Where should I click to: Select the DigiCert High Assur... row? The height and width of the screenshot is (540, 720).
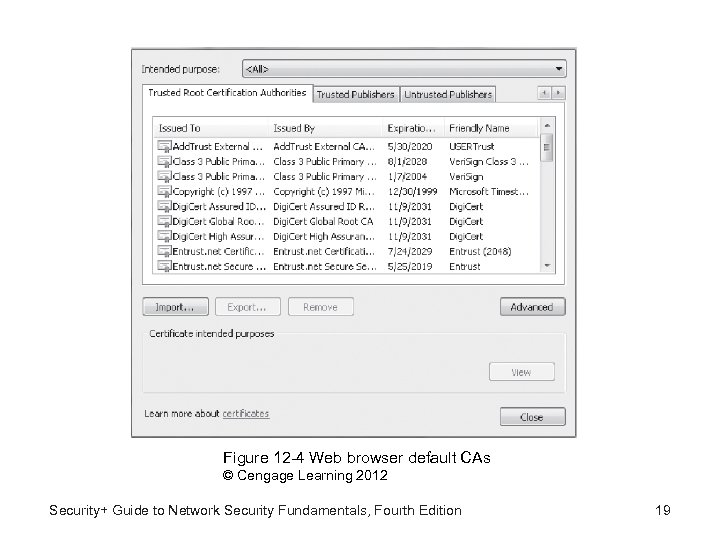coord(347,236)
